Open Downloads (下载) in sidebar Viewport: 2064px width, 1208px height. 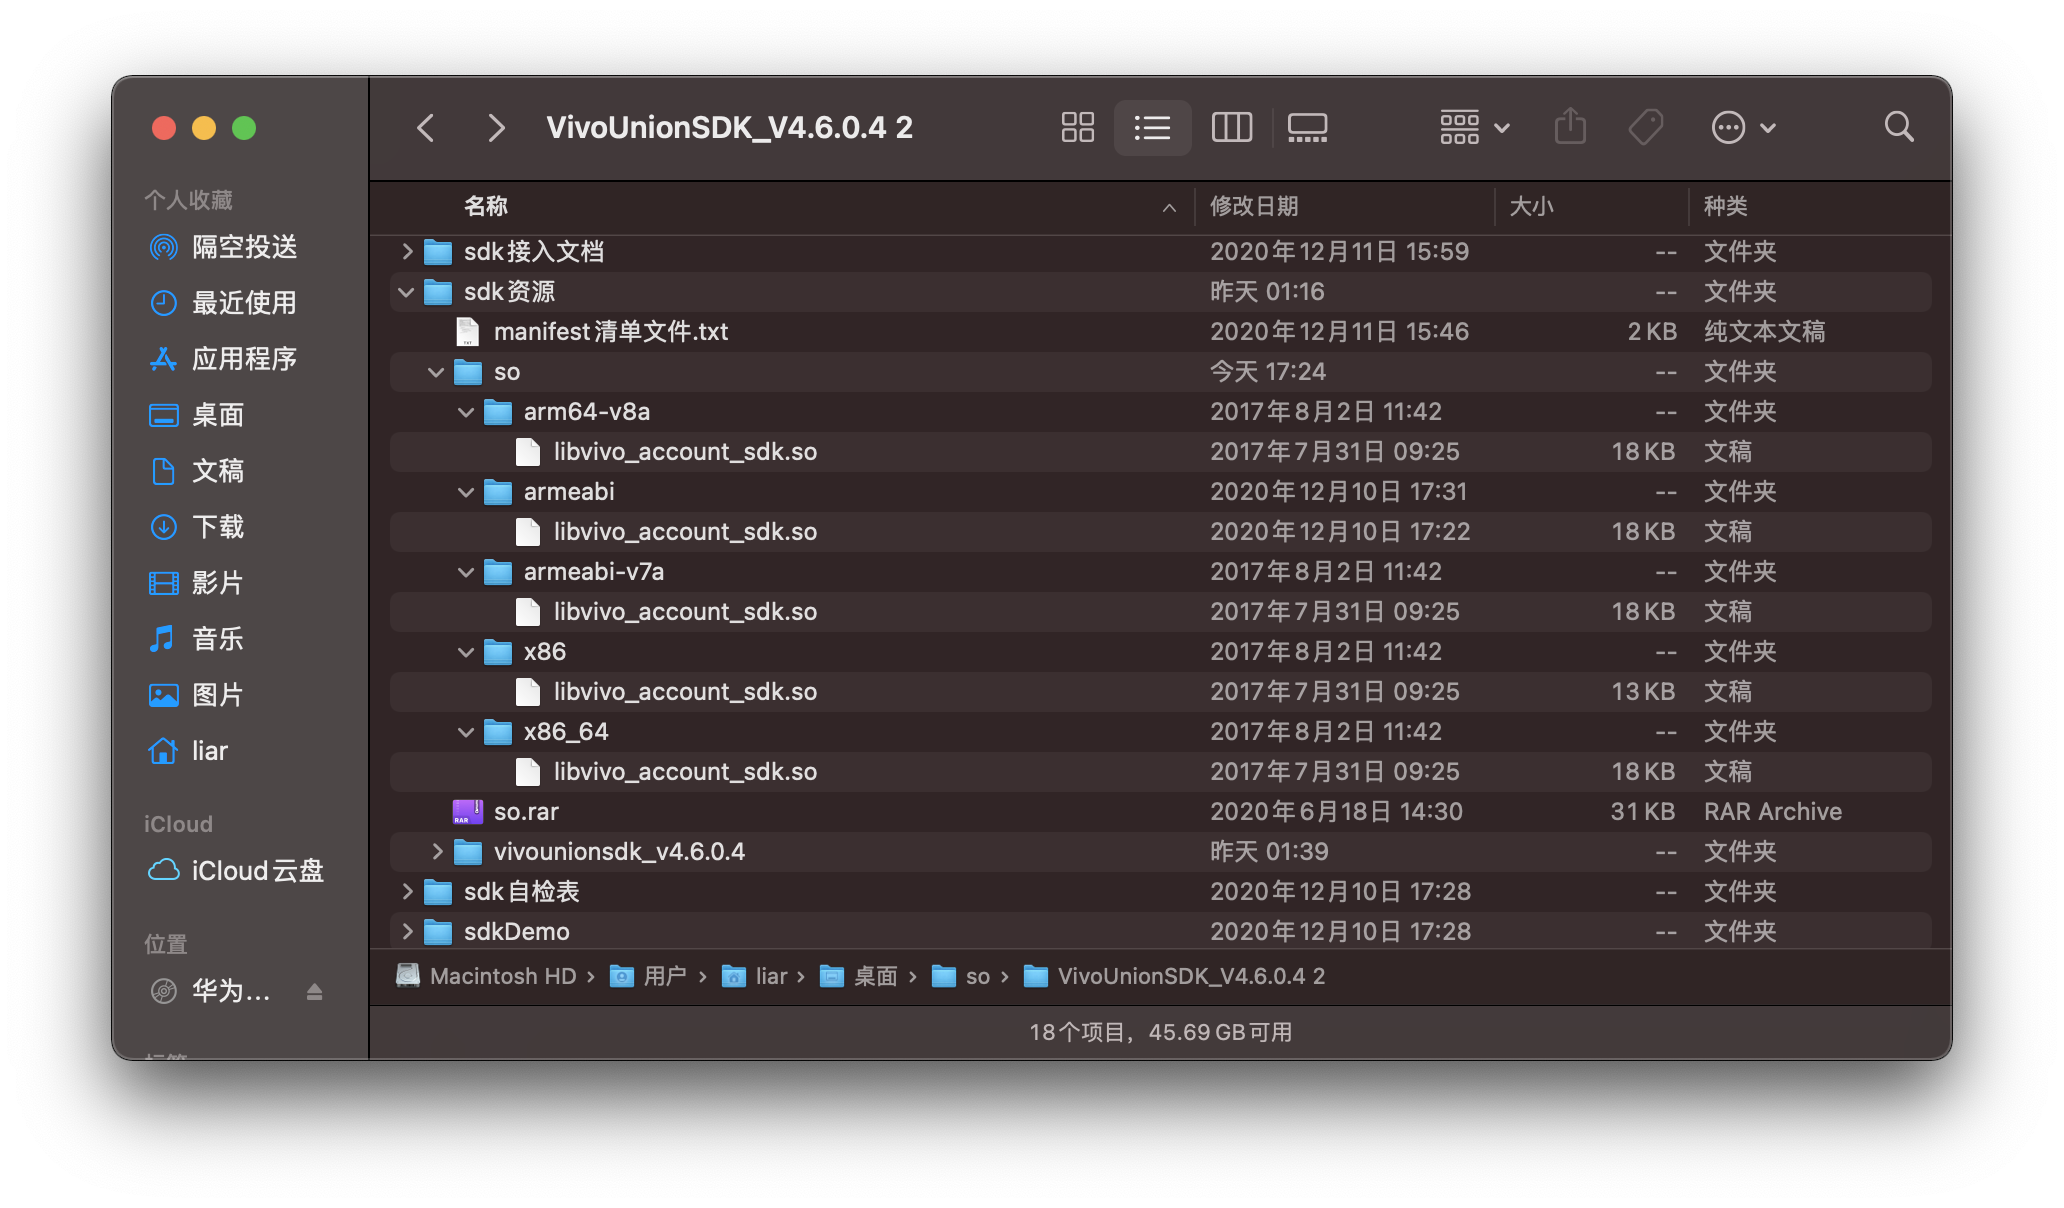click(198, 527)
